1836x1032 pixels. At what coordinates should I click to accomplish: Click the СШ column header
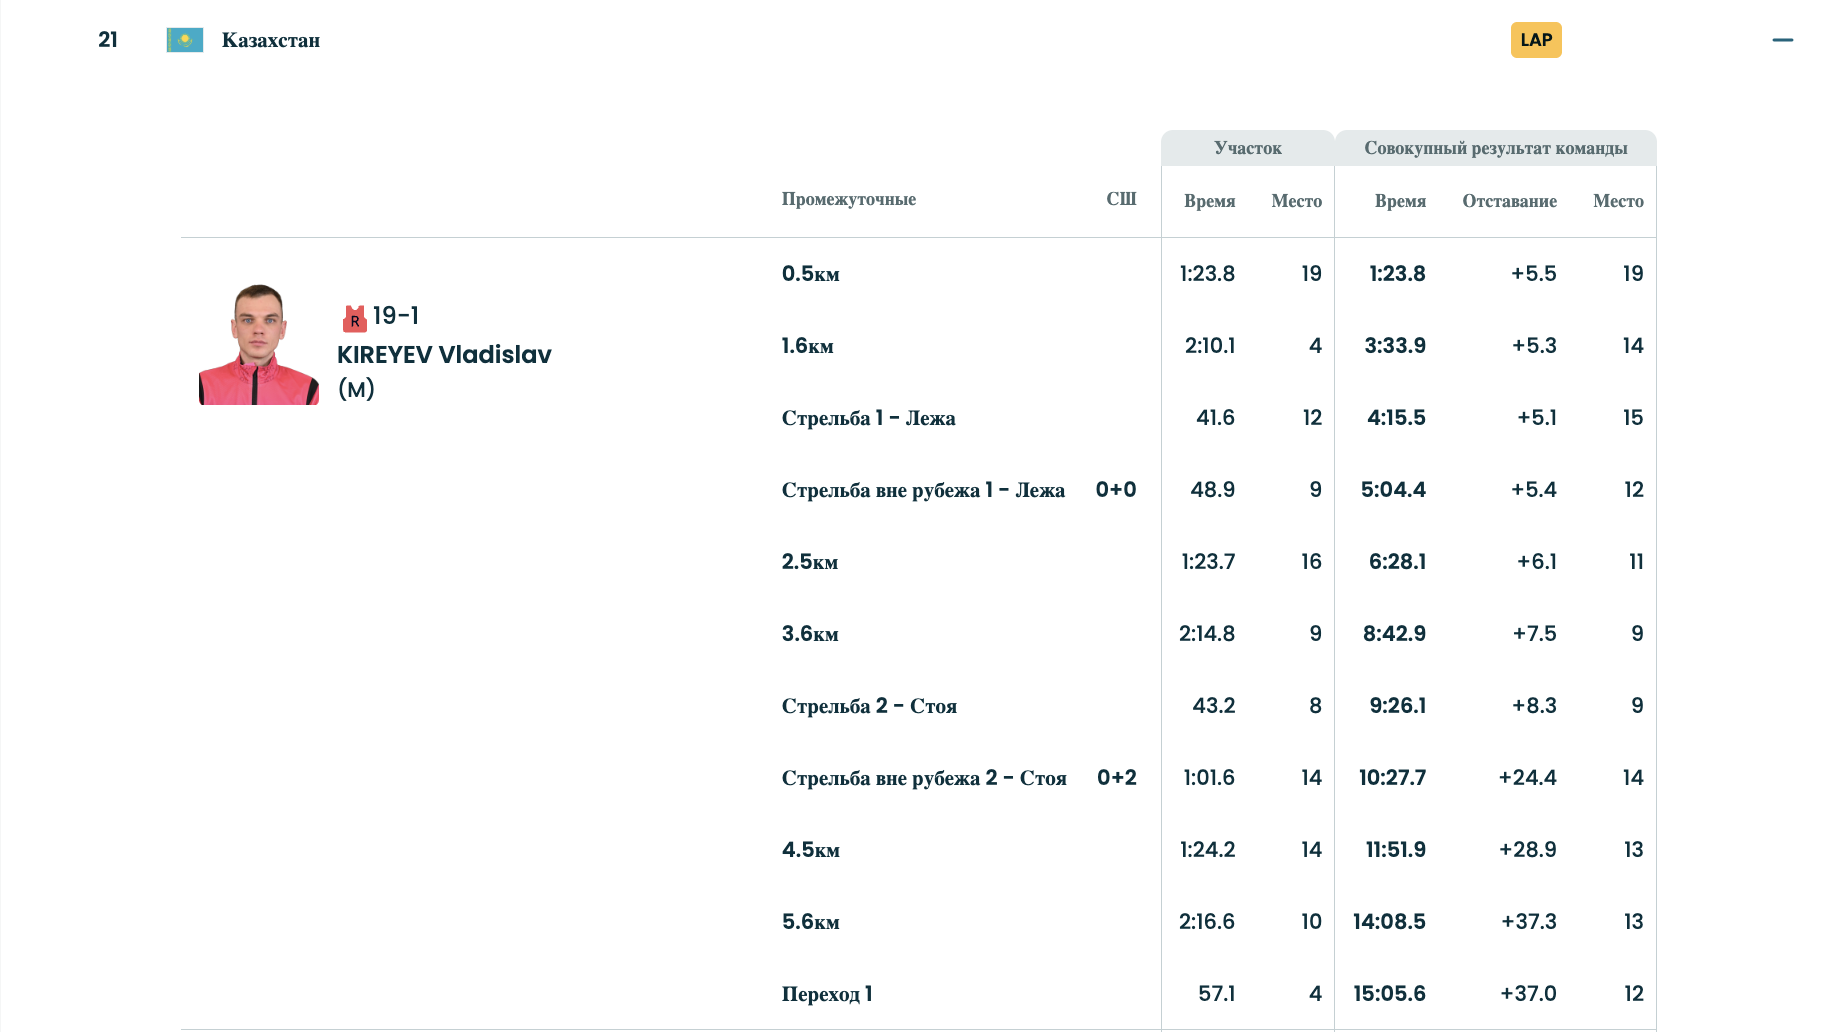click(x=1120, y=199)
